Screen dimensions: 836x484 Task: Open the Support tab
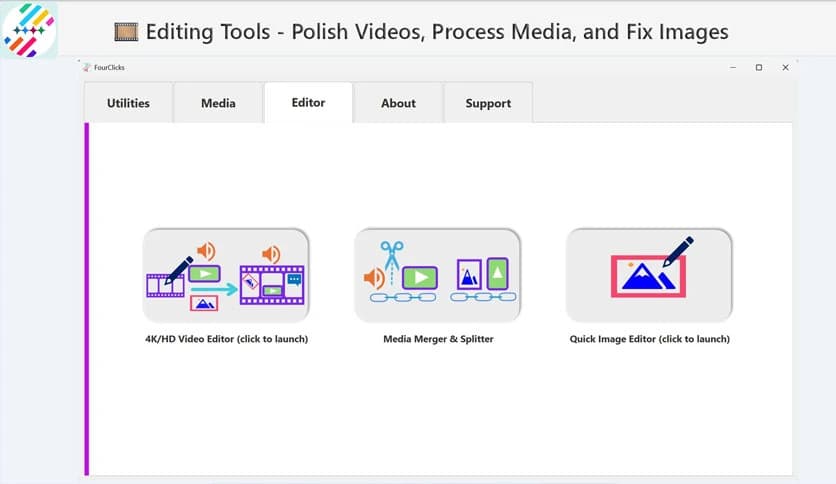coord(488,103)
